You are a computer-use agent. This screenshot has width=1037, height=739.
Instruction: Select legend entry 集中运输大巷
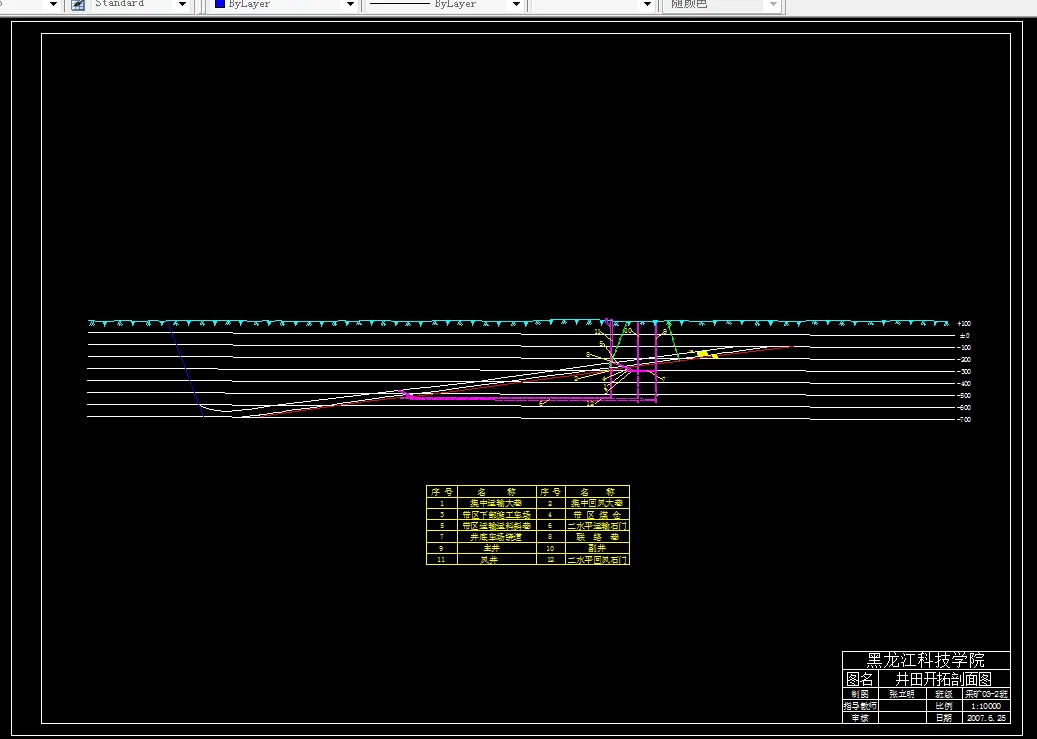click(495, 503)
